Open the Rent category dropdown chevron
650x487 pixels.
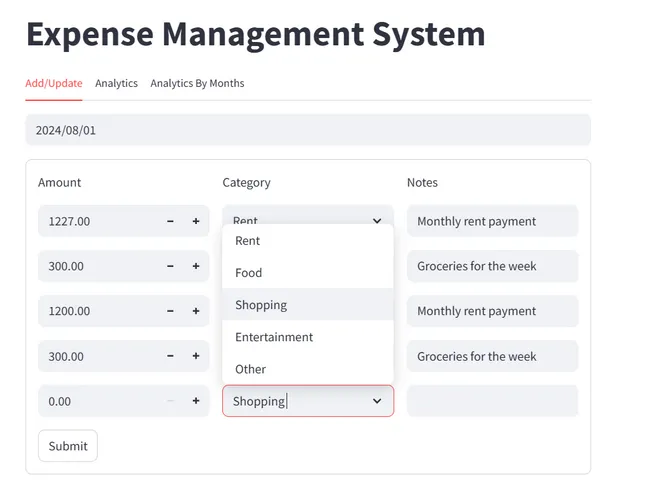click(377, 220)
